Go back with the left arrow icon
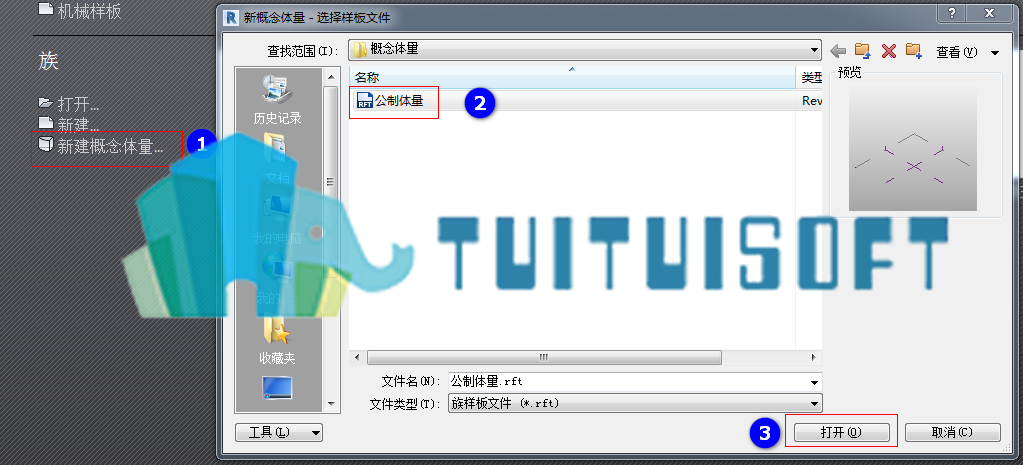Screen dimensions: 1023x465 (x=838, y=51)
